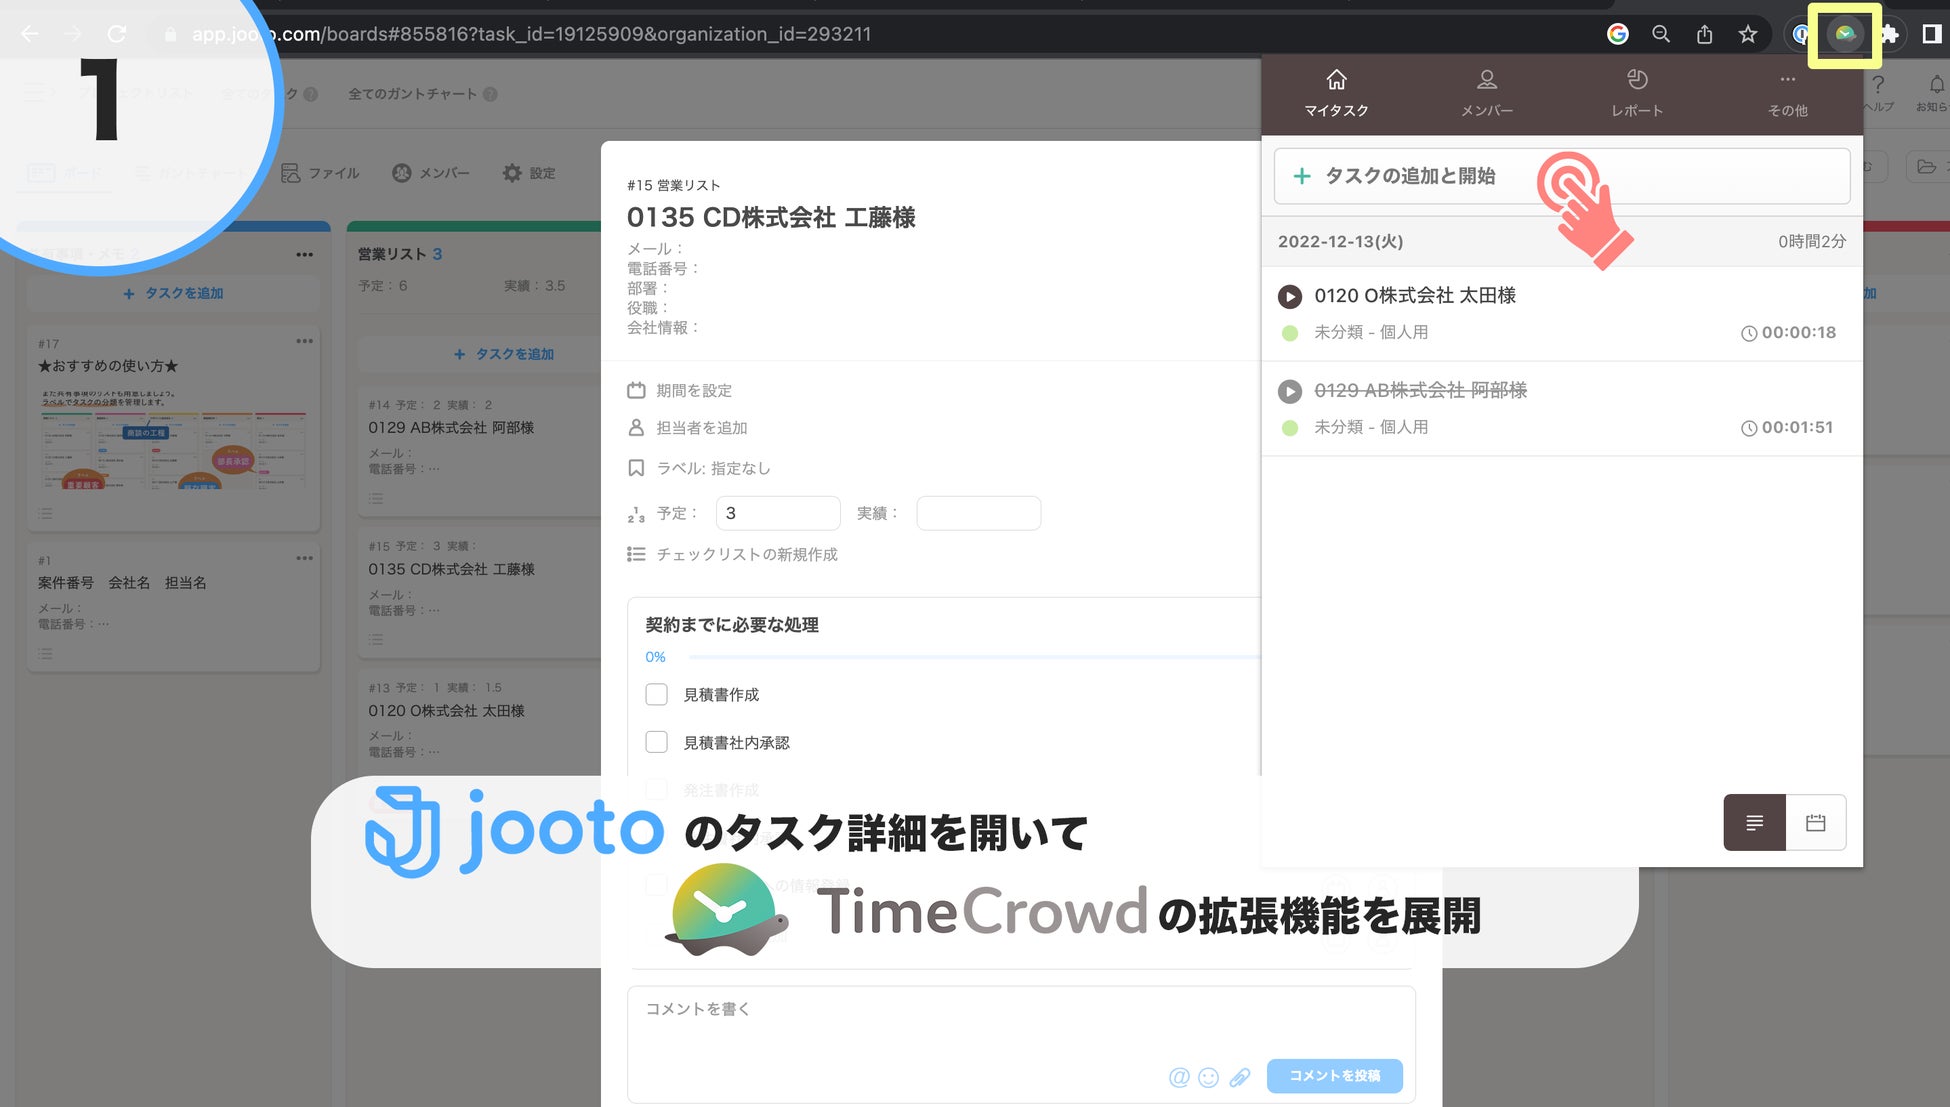The height and width of the screenshot is (1107, 1950).
Task: Click the タスクの追加と開始 field
Action: click(x=1560, y=176)
